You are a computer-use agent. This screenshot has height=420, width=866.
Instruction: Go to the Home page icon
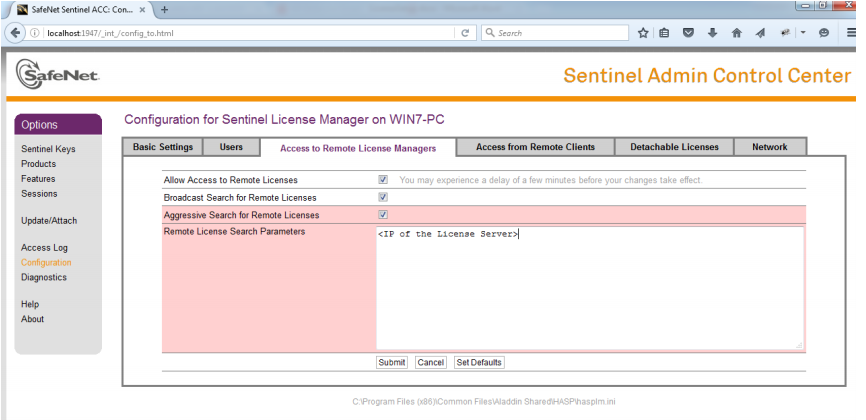(736, 33)
